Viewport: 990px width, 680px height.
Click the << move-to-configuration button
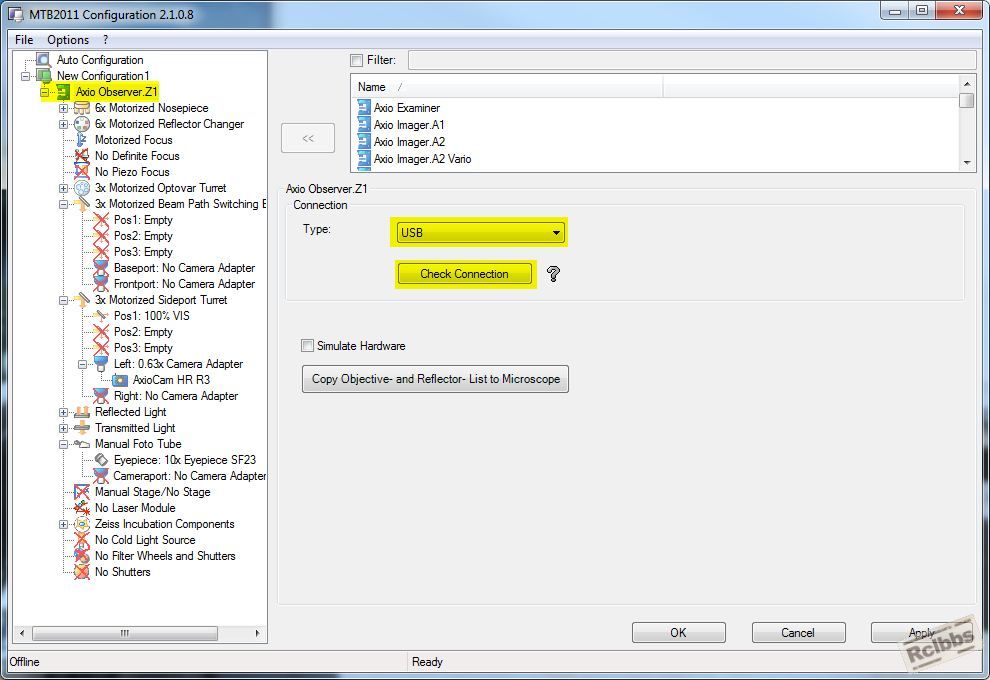[308, 138]
